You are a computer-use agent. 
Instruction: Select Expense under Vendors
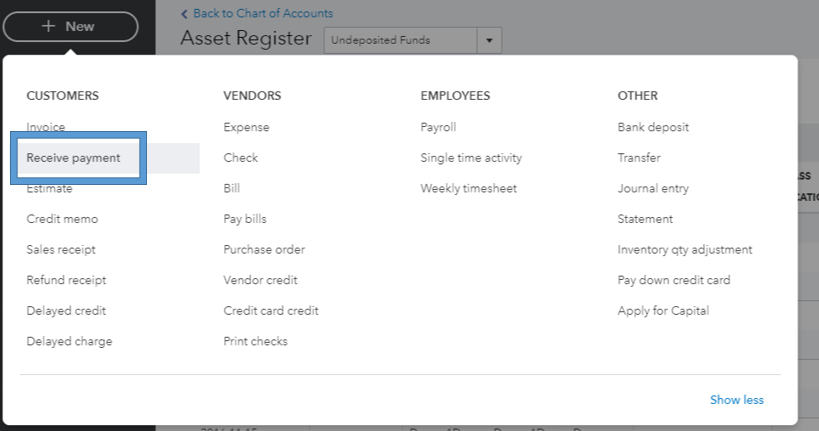click(x=246, y=127)
